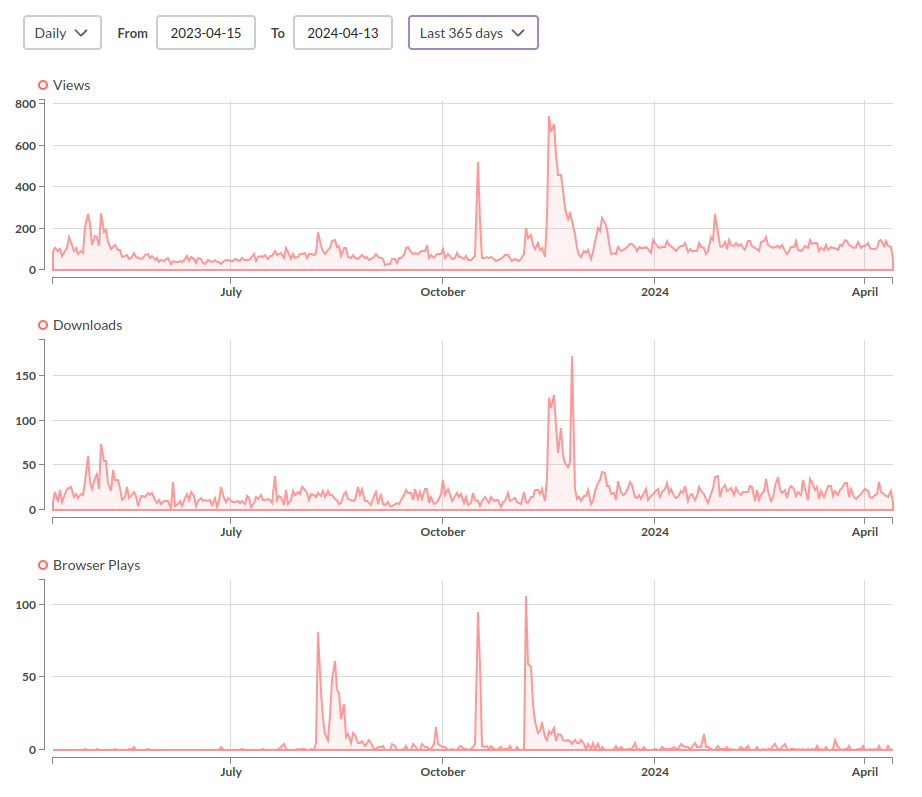Click the October label under Downloads chart

(x=443, y=532)
